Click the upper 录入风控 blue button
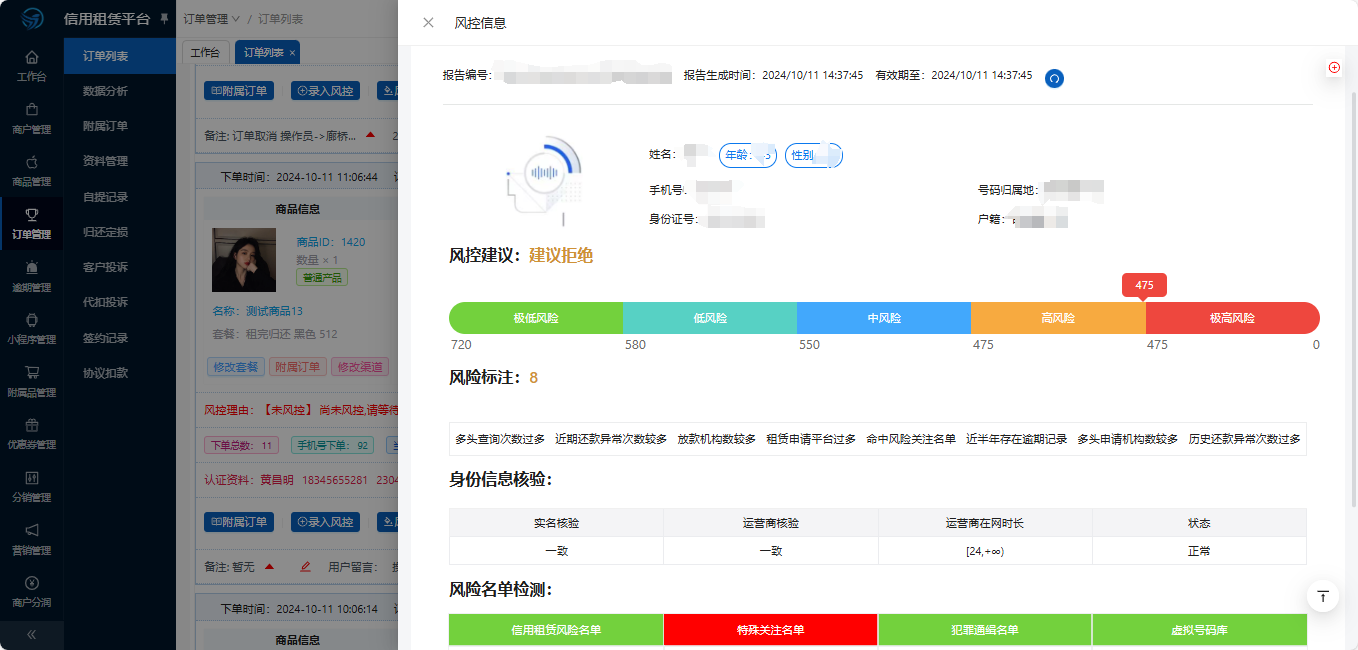This screenshot has height=650, width=1358. pyautogui.click(x=325, y=91)
